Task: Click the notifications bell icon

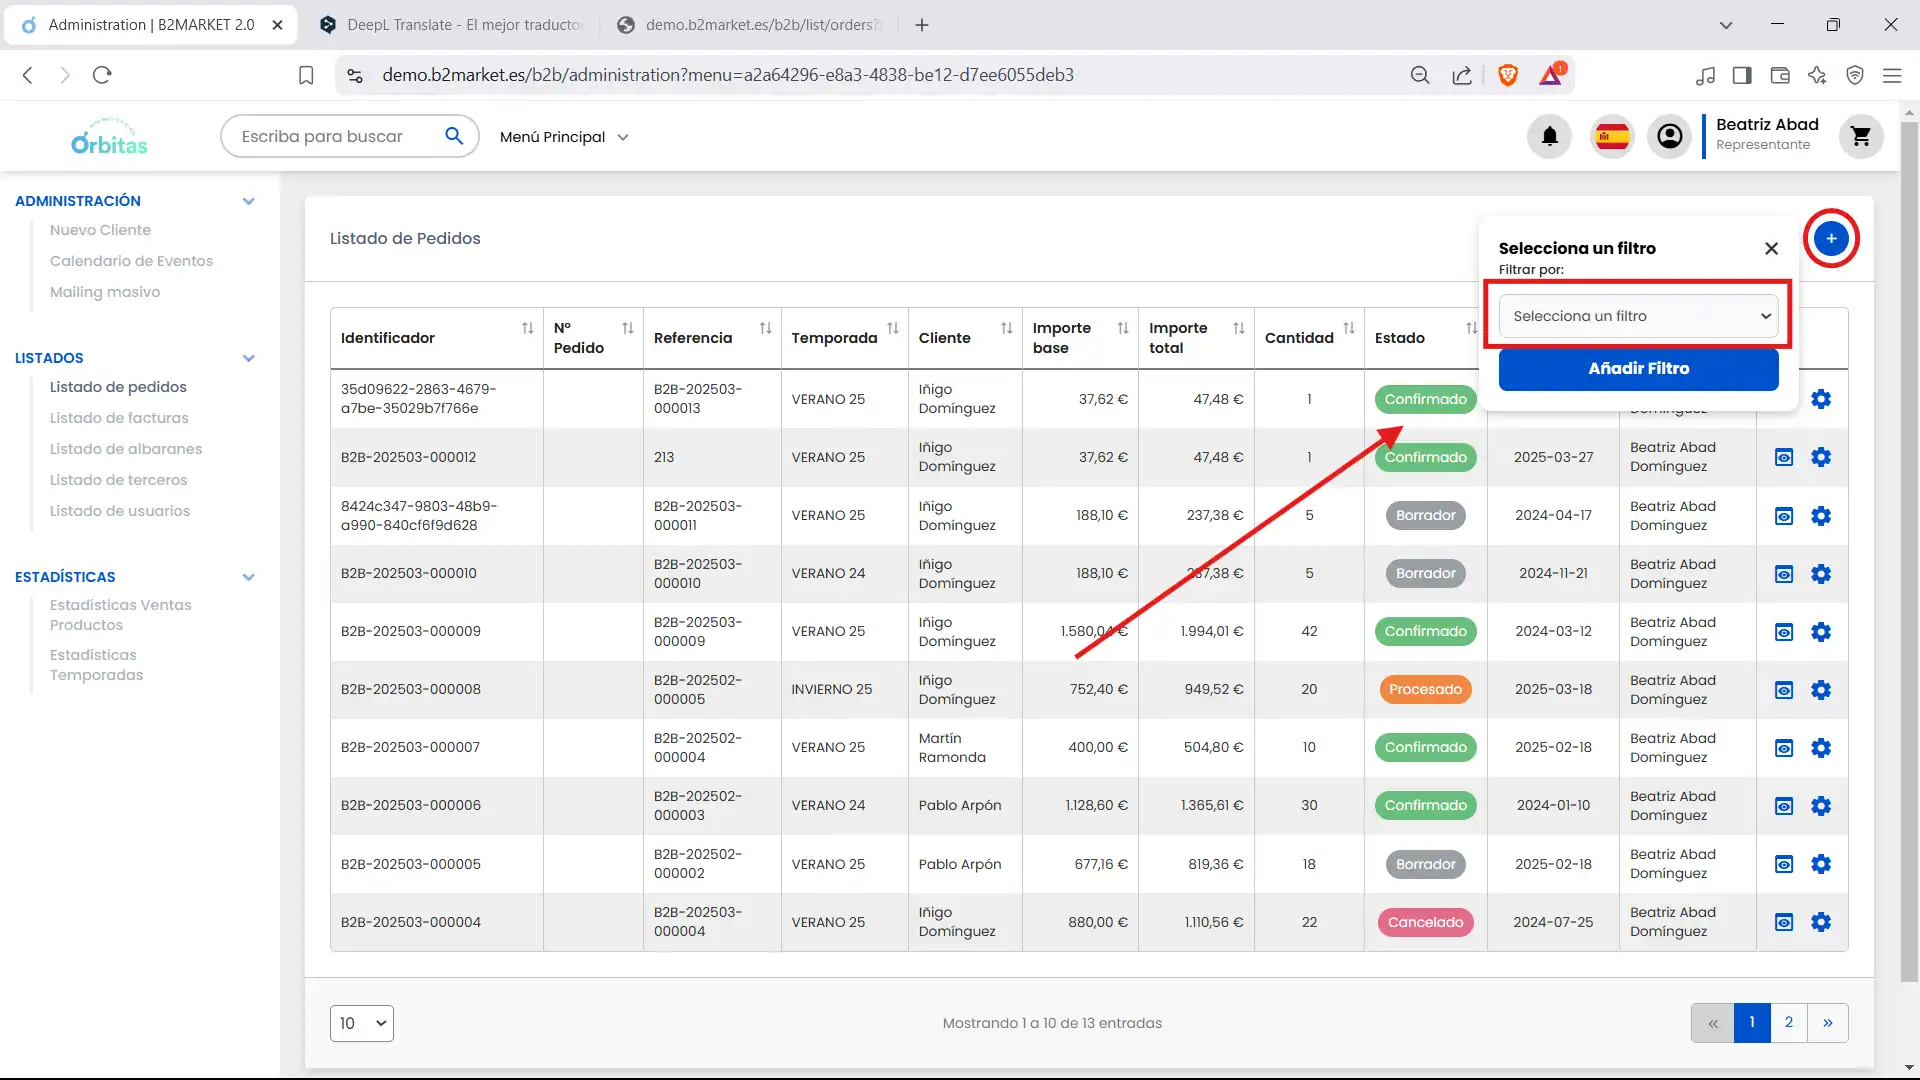Action: pyautogui.click(x=1549, y=136)
